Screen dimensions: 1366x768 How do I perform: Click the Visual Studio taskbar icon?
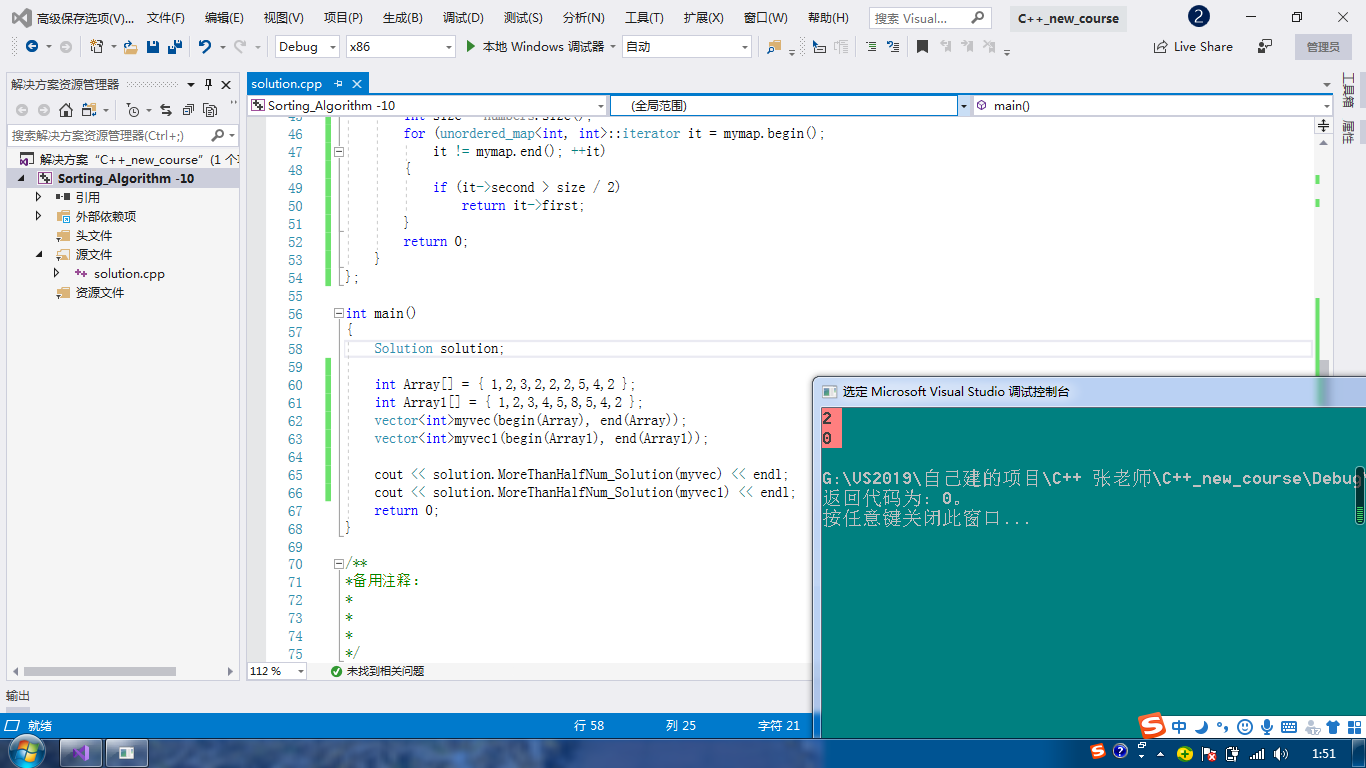82,752
